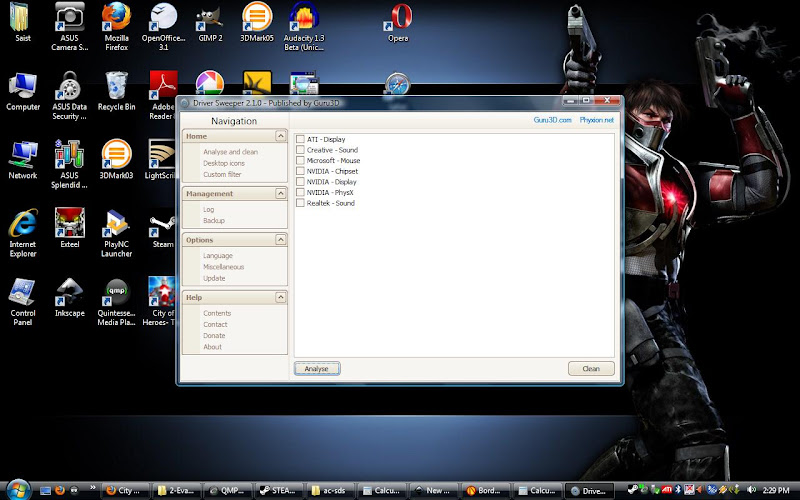Launch 3DMark05 from the desktop

pyautogui.click(x=257, y=23)
